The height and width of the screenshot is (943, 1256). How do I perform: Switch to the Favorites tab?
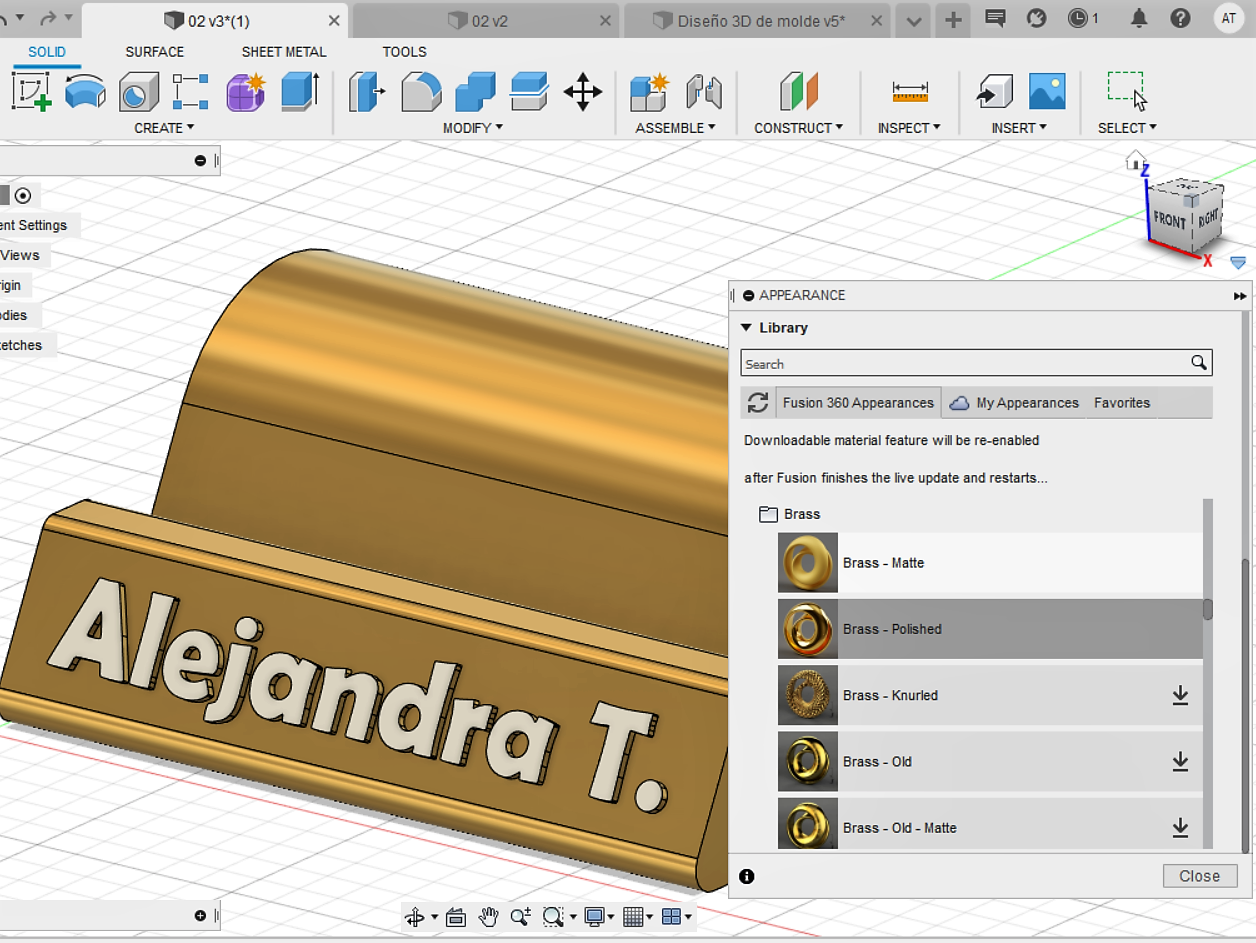(1122, 403)
